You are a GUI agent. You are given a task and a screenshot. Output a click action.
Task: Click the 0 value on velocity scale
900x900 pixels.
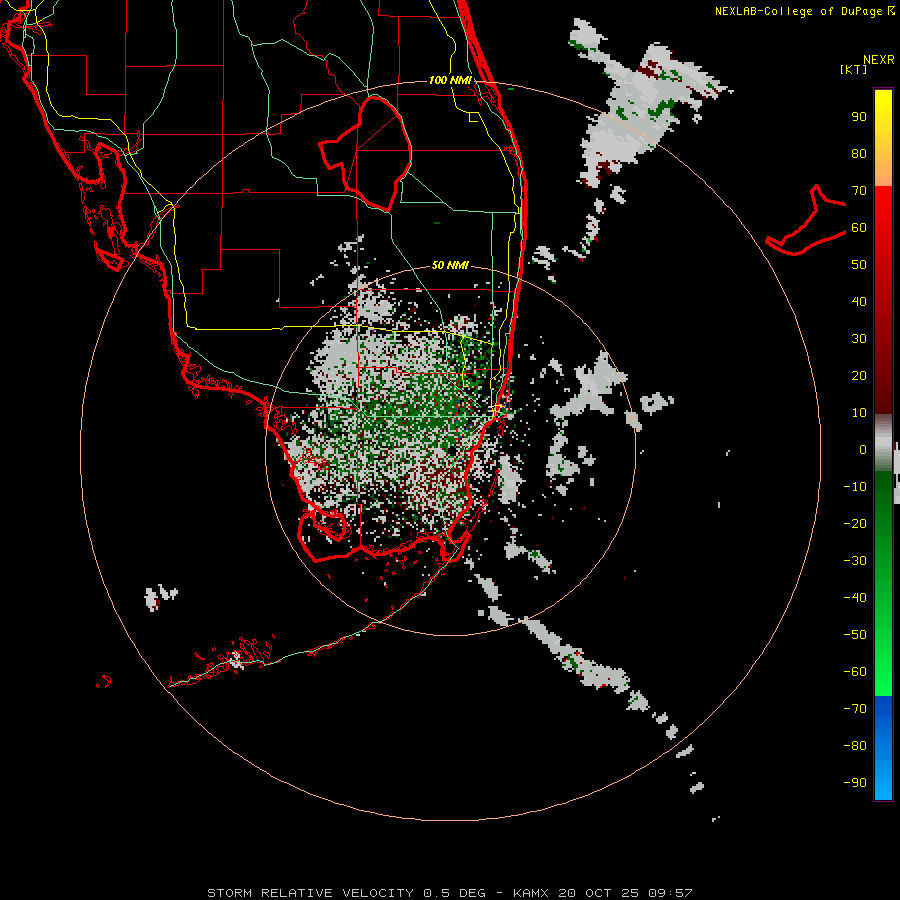pyautogui.click(x=863, y=450)
